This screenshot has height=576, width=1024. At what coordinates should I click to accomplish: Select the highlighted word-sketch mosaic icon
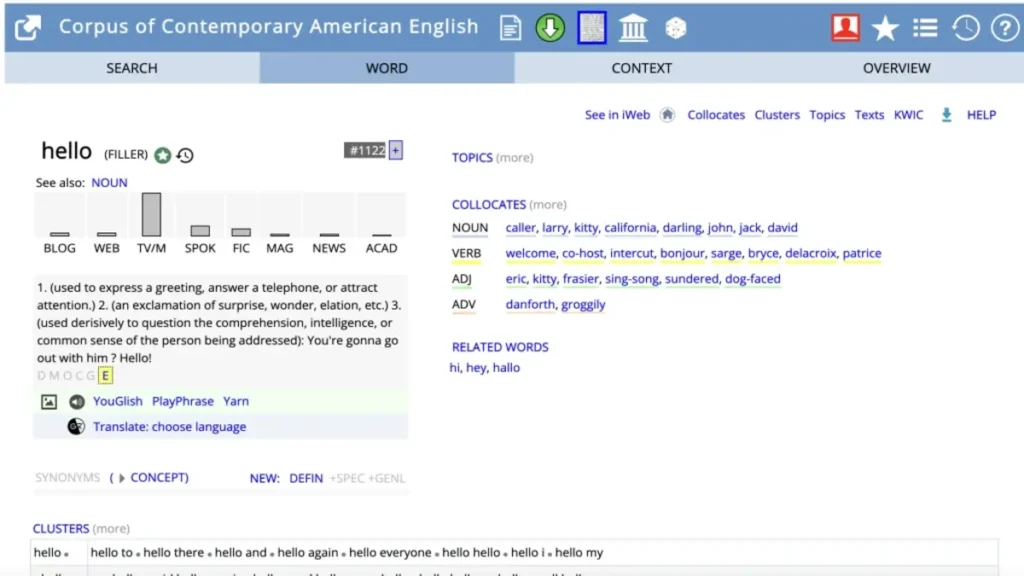pos(591,28)
